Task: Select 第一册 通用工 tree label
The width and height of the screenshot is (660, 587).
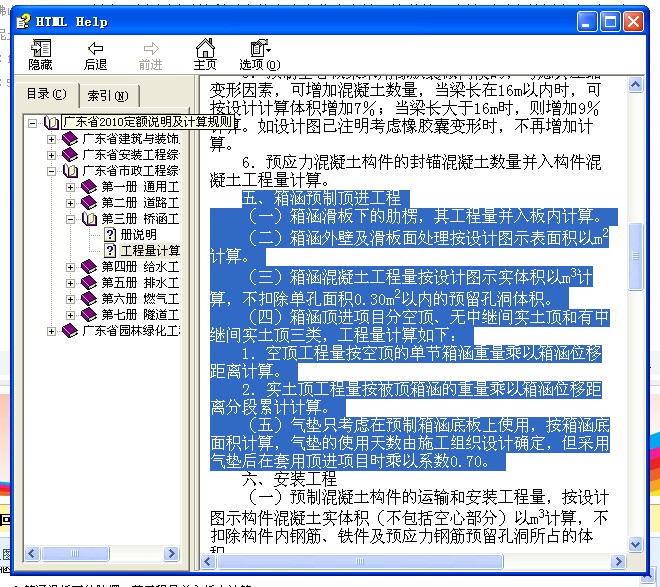Action: coord(140,186)
